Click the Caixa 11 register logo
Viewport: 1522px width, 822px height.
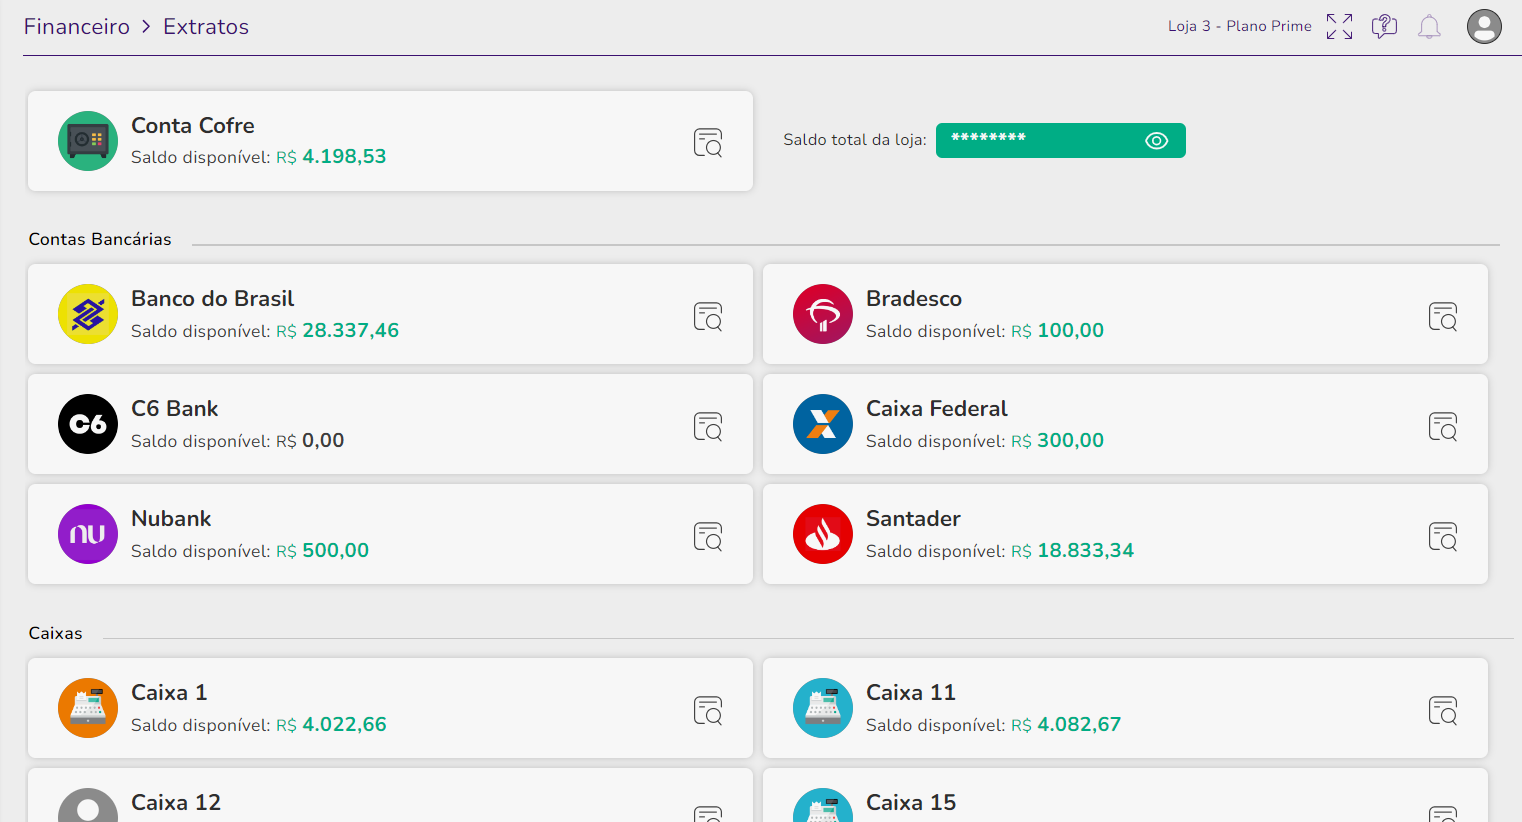823,708
